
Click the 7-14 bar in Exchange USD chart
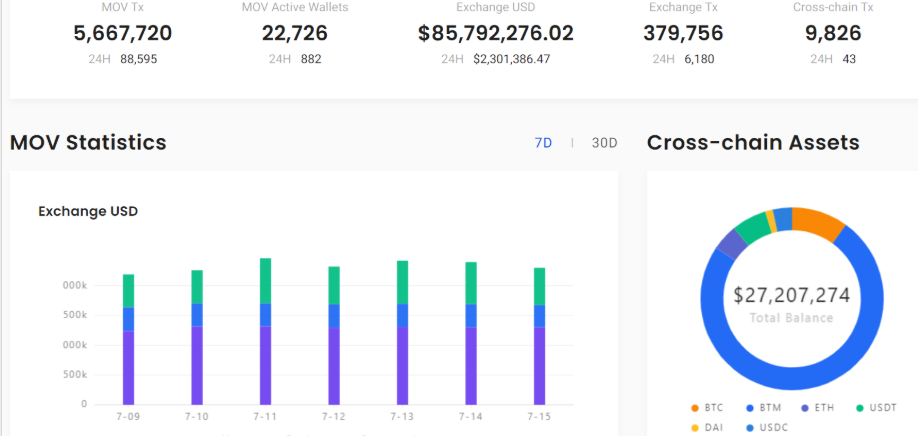click(x=471, y=333)
